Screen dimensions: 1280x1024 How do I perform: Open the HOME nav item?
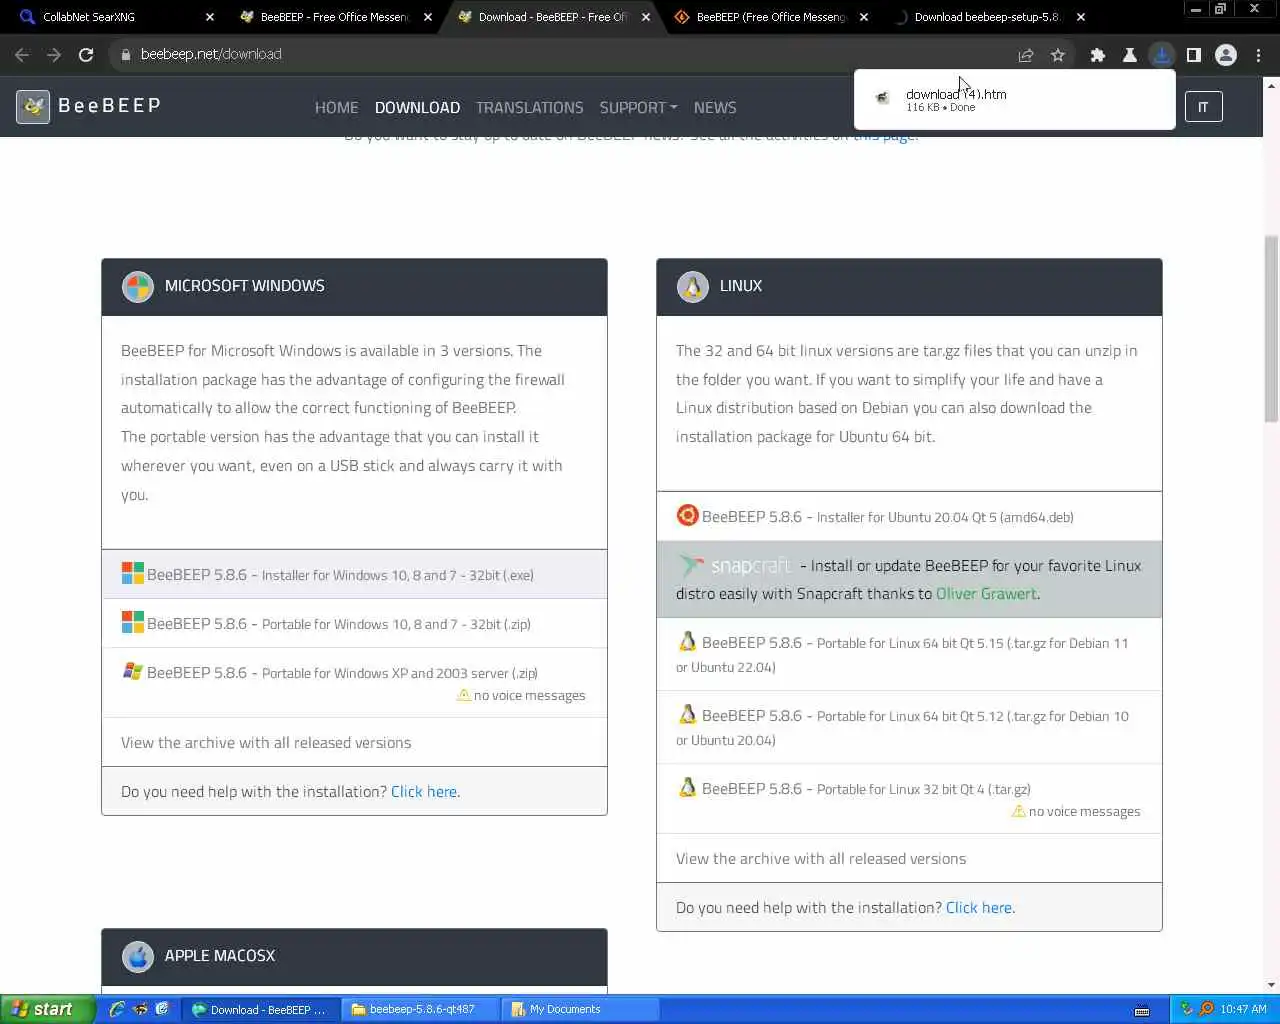pyautogui.click(x=336, y=107)
